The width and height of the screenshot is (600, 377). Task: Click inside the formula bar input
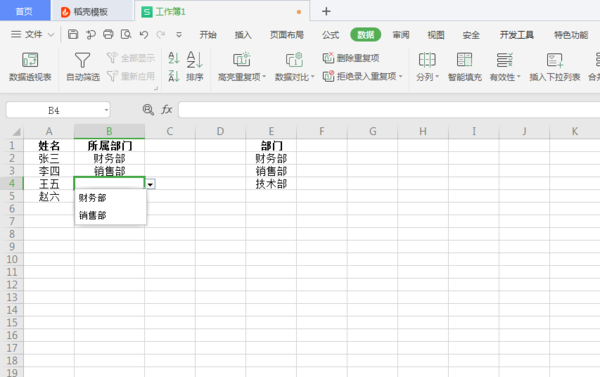point(389,110)
